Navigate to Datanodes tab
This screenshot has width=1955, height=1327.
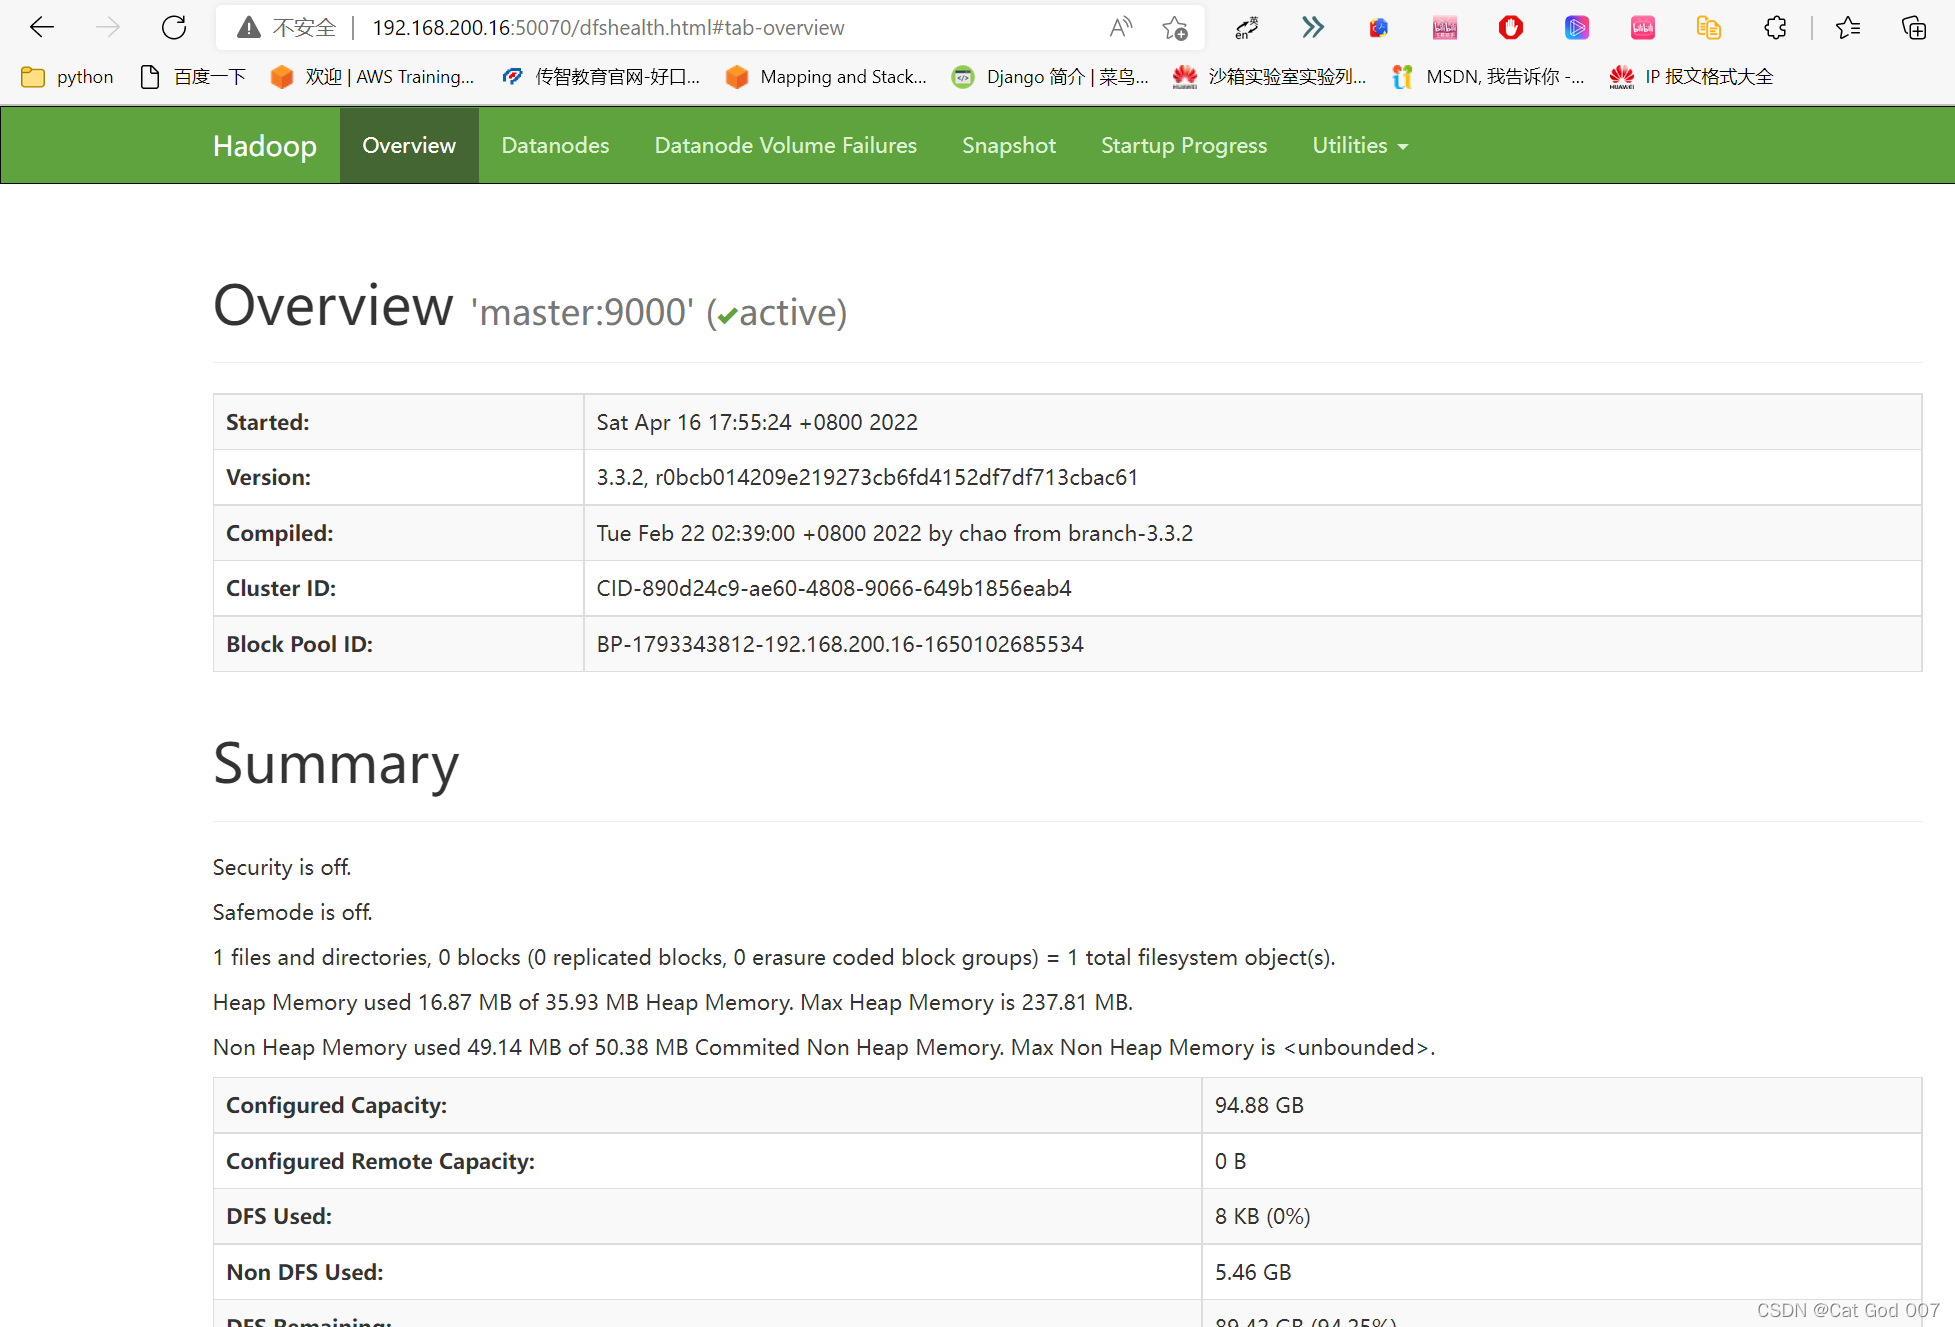pos(554,144)
